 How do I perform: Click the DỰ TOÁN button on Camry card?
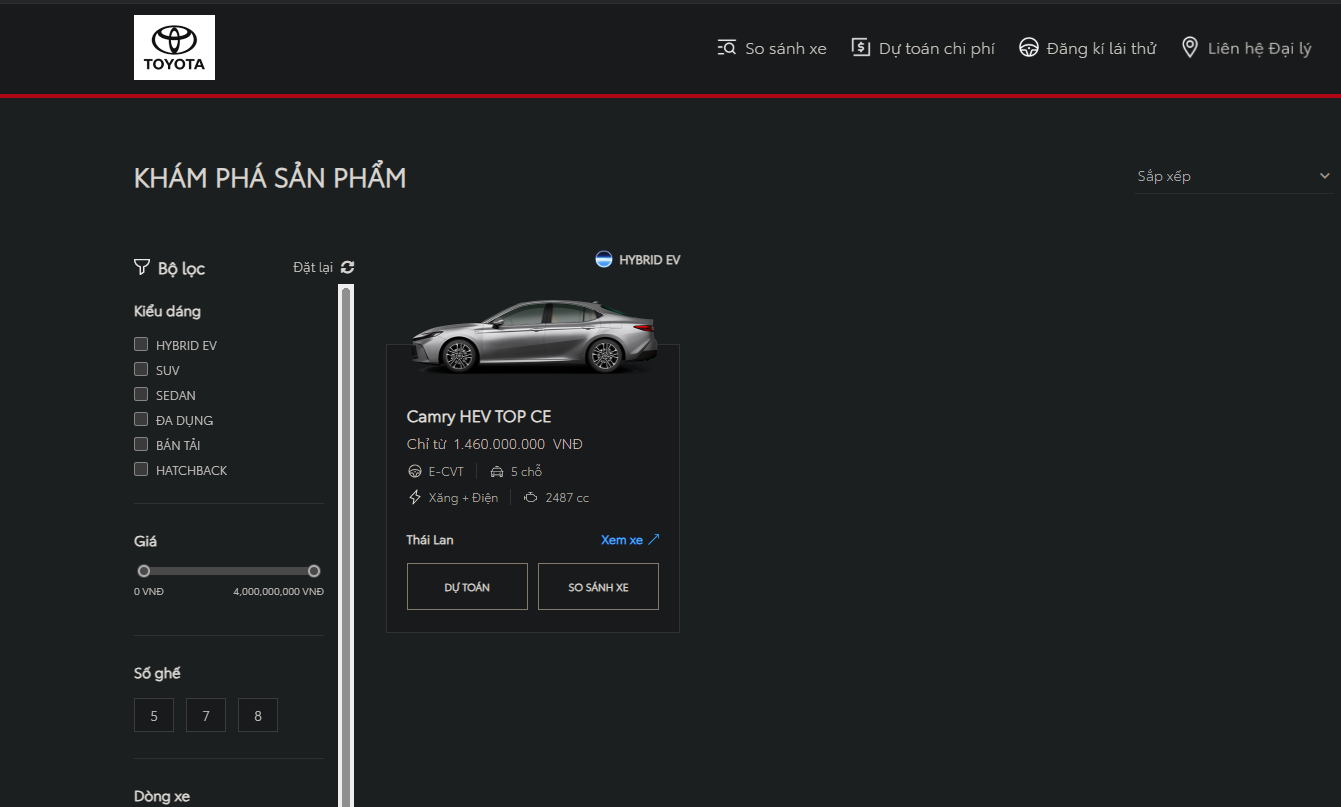tap(467, 586)
